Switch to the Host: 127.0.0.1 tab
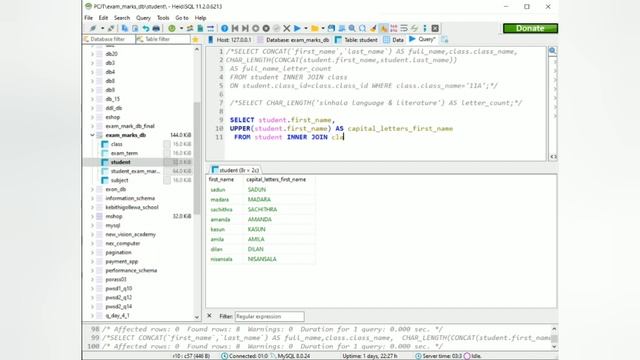Image resolution: width=640 pixels, height=360 pixels. pyautogui.click(x=230, y=40)
